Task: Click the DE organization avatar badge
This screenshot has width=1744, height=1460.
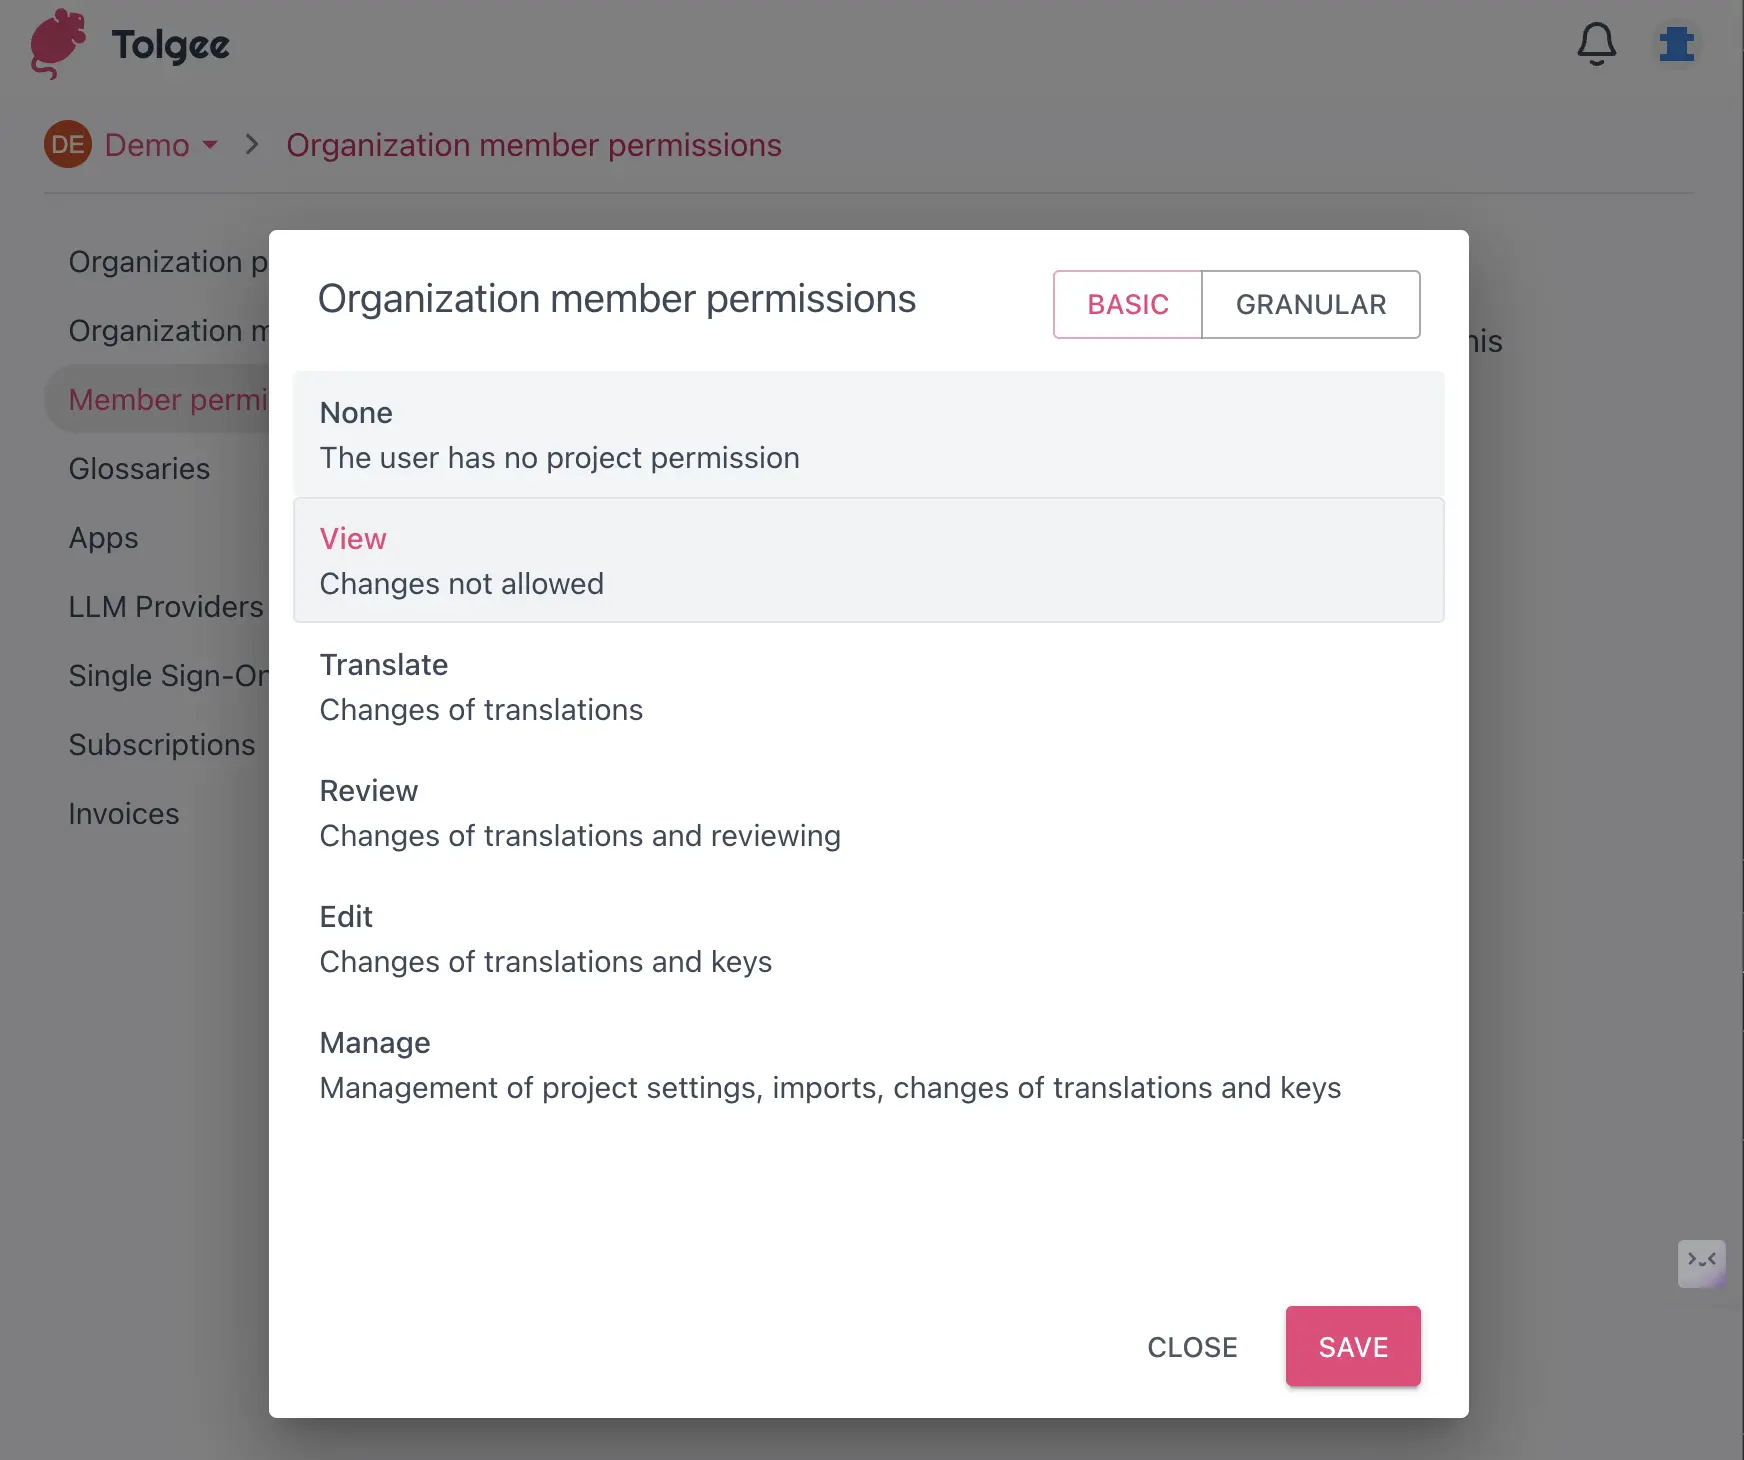Action: click(x=66, y=145)
